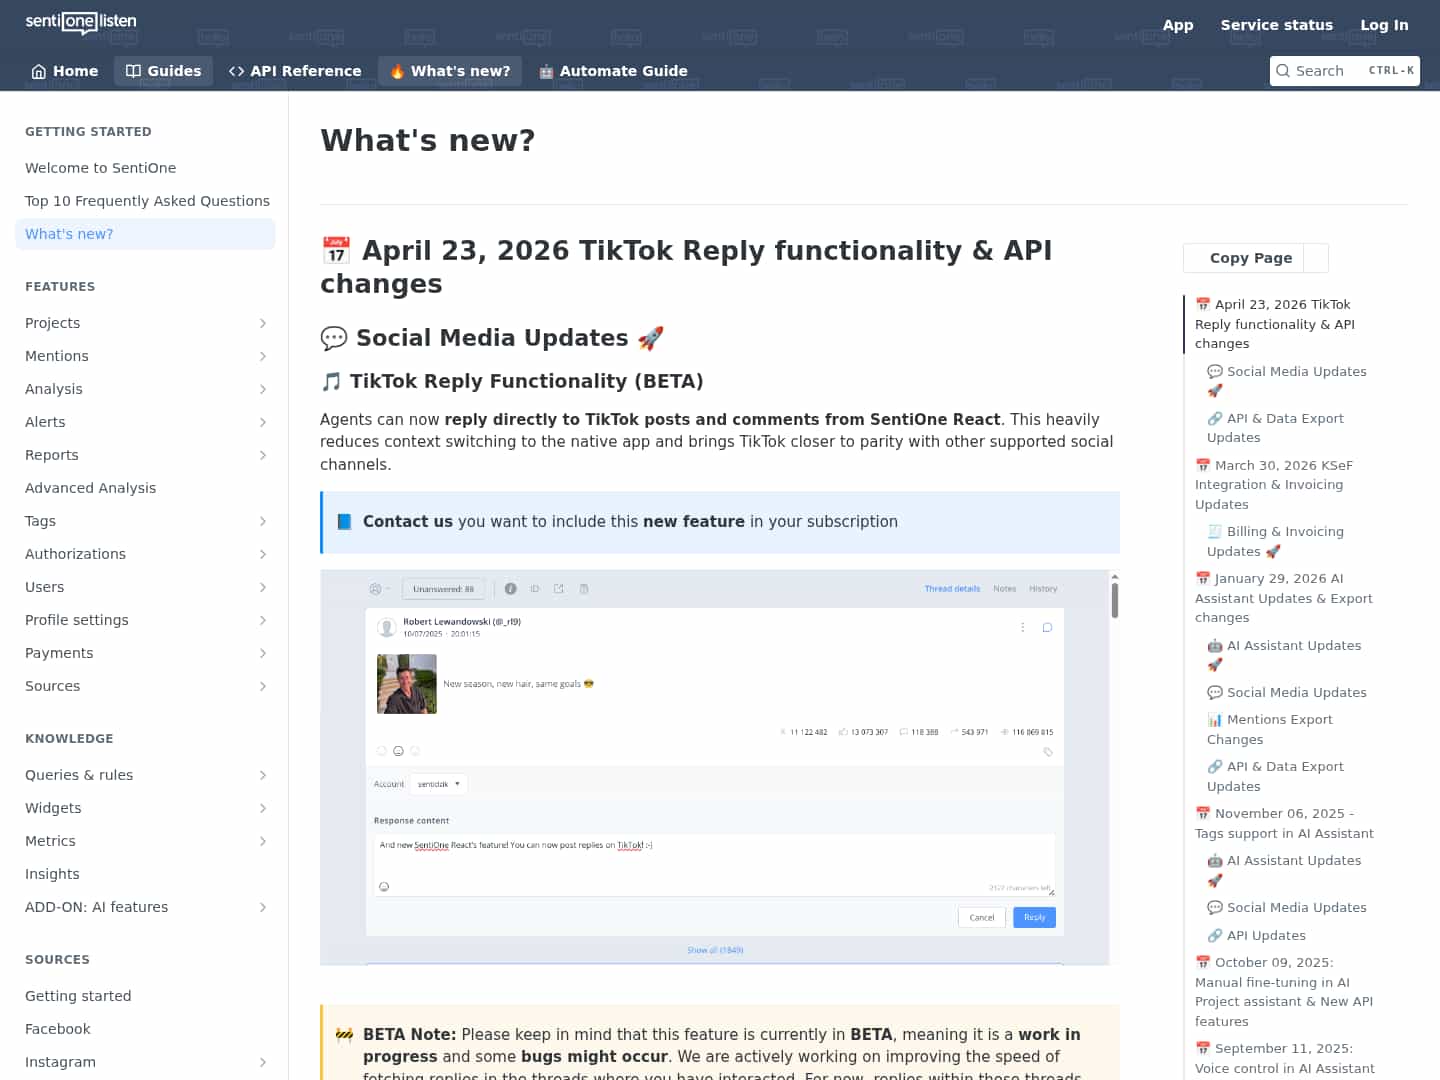Expand the Tags section chevron

click(263, 521)
